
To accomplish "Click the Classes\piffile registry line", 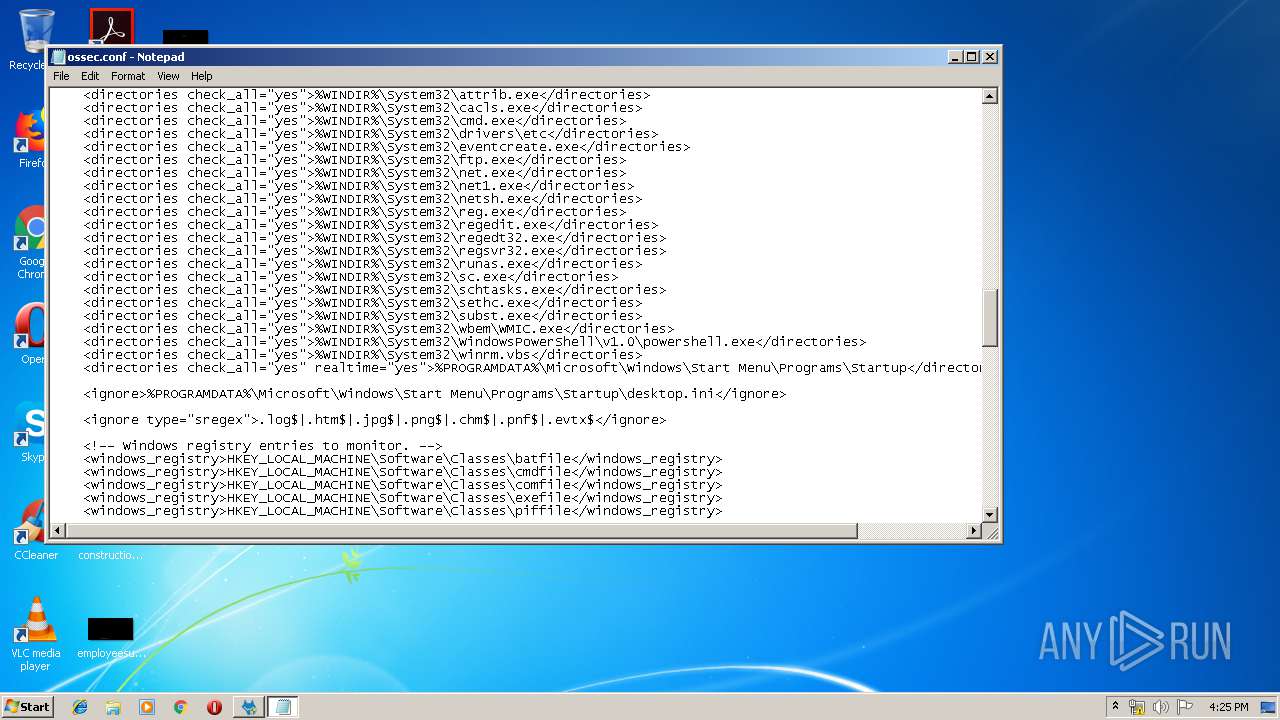I will tap(403, 511).
